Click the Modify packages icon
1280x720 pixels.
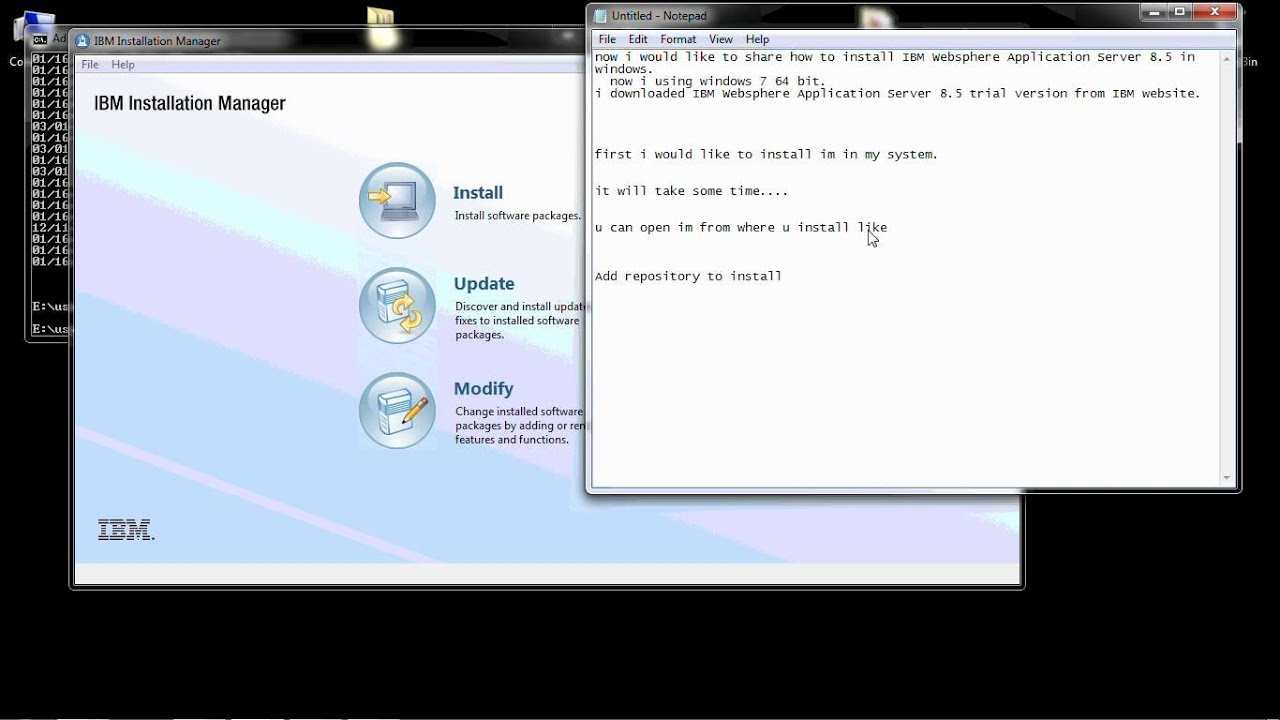397,410
